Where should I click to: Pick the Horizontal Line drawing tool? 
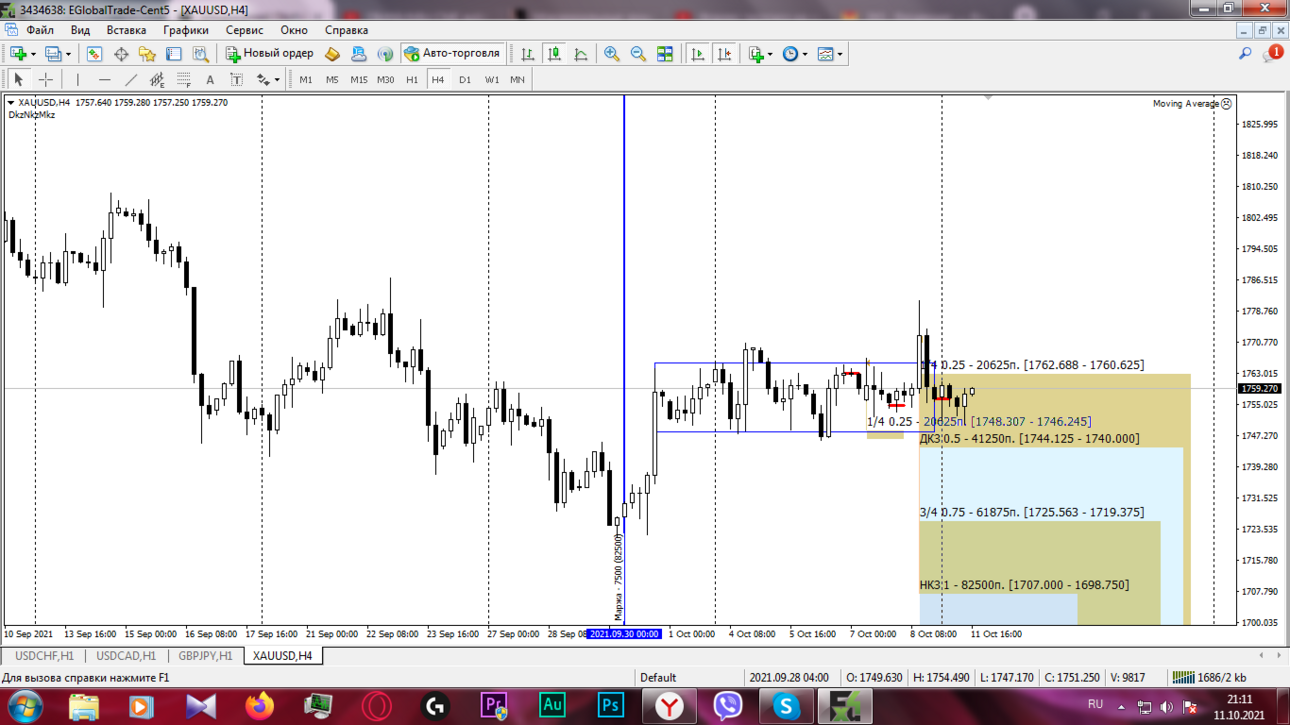(104, 80)
